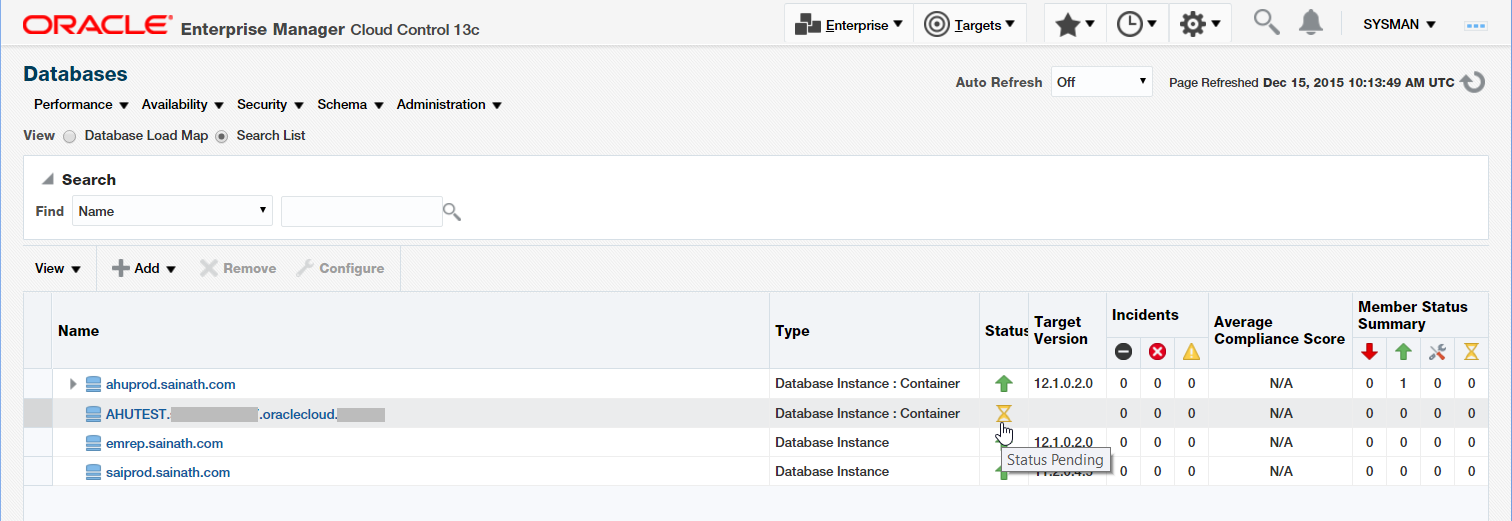Open the Setup gear menu
Image resolution: width=1512 pixels, height=521 pixels.
tap(1199, 24)
